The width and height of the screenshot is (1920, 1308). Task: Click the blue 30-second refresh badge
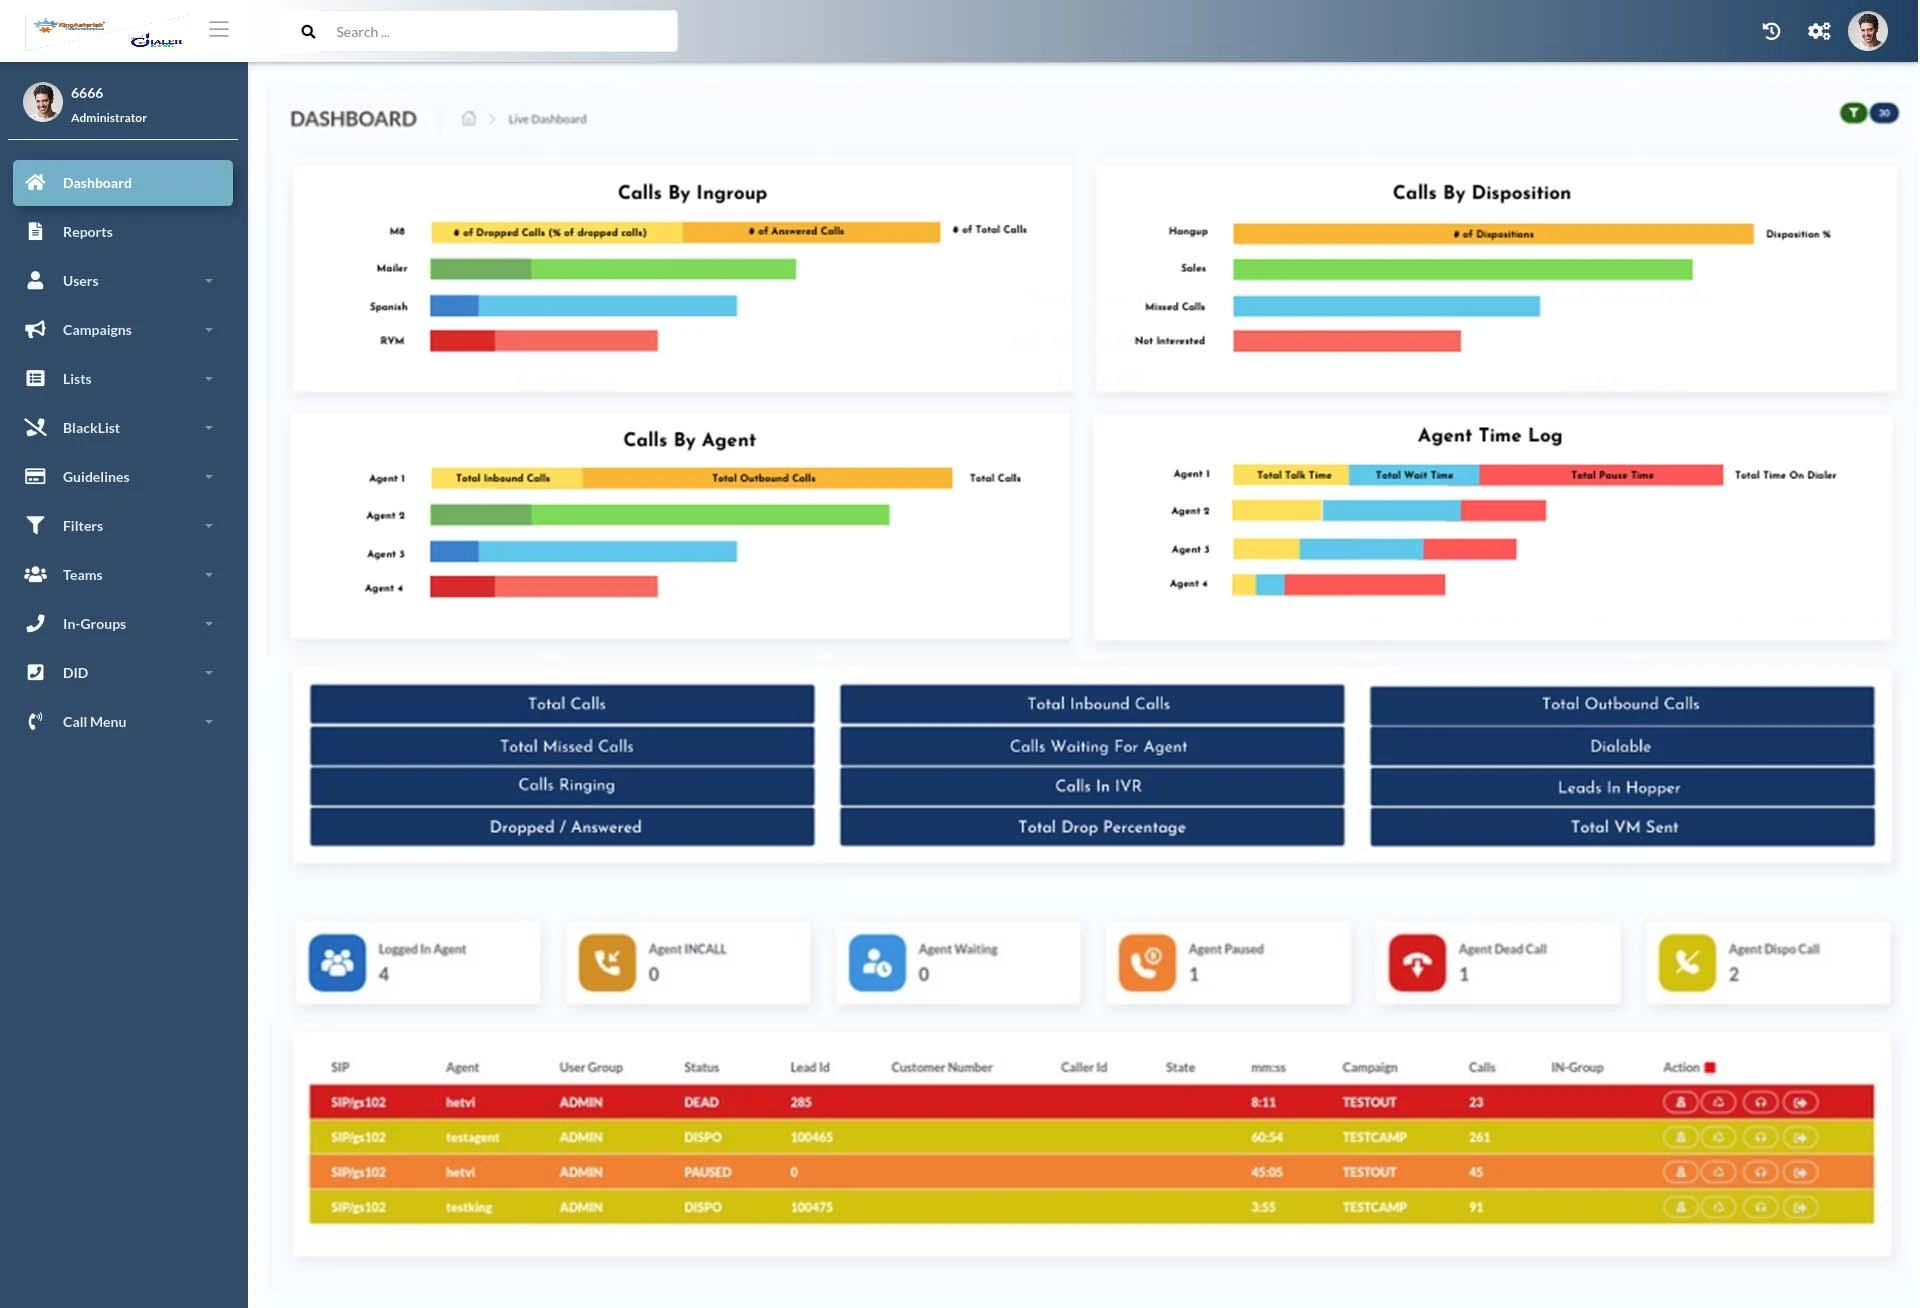coord(1884,113)
